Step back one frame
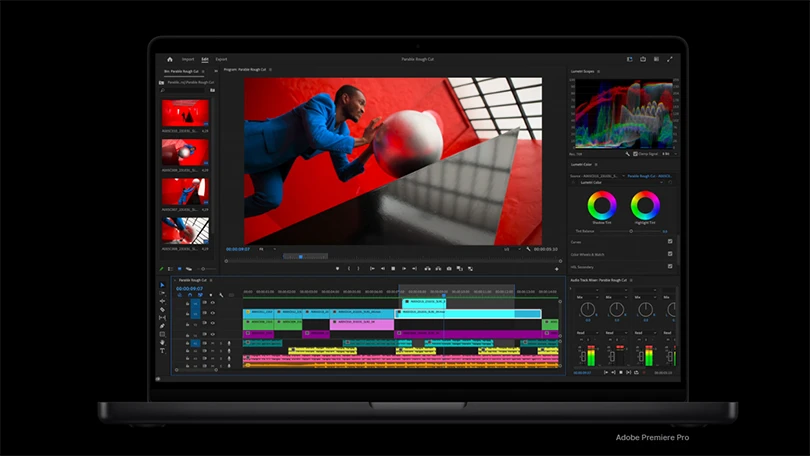The width and height of the screenshot is (810, 456). pyautogui.click(x=383, y=269)
